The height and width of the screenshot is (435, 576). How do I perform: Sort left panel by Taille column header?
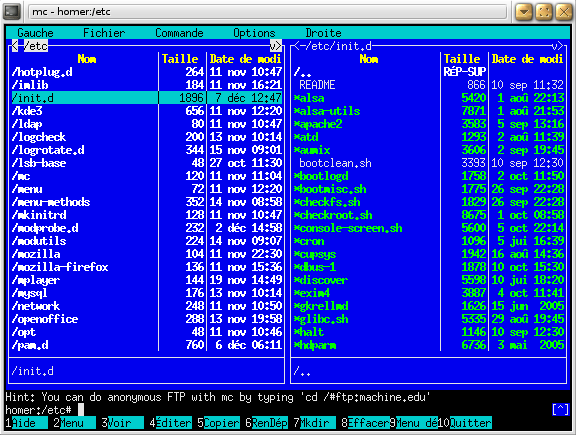[x=180, y=59]
